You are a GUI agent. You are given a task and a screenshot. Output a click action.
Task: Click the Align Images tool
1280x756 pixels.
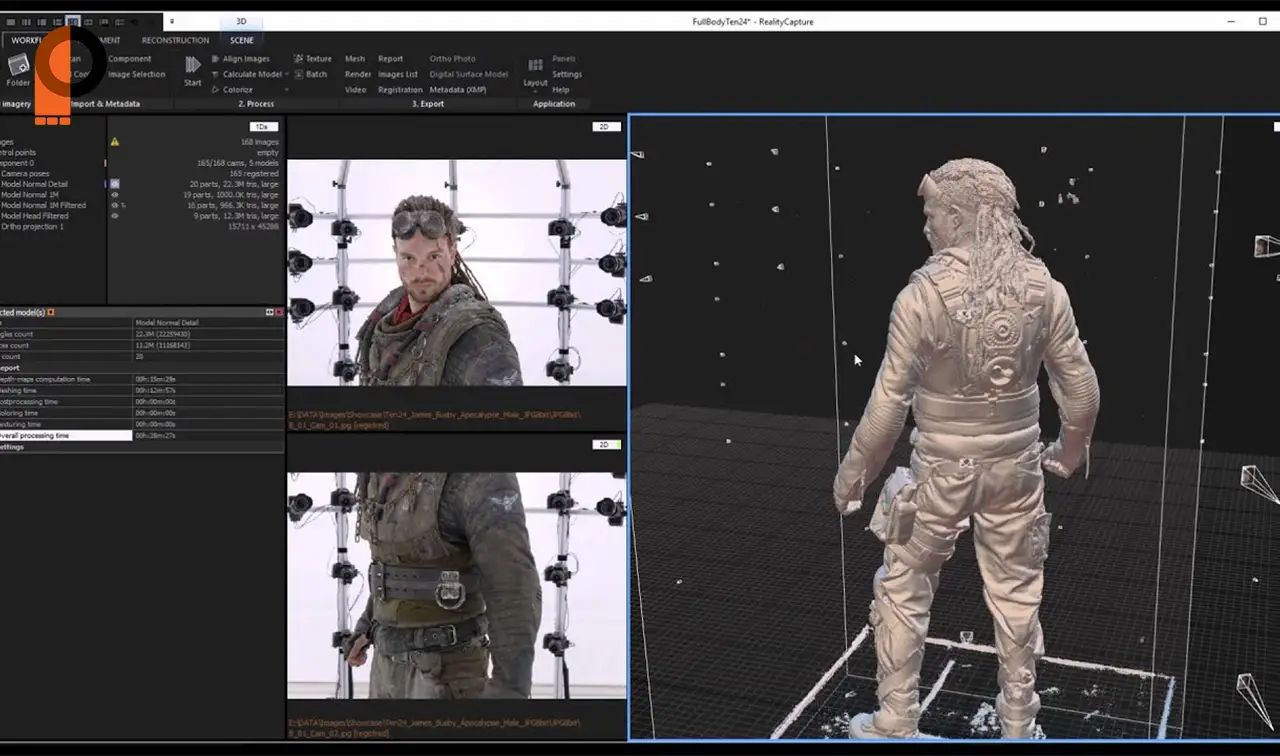246,59
